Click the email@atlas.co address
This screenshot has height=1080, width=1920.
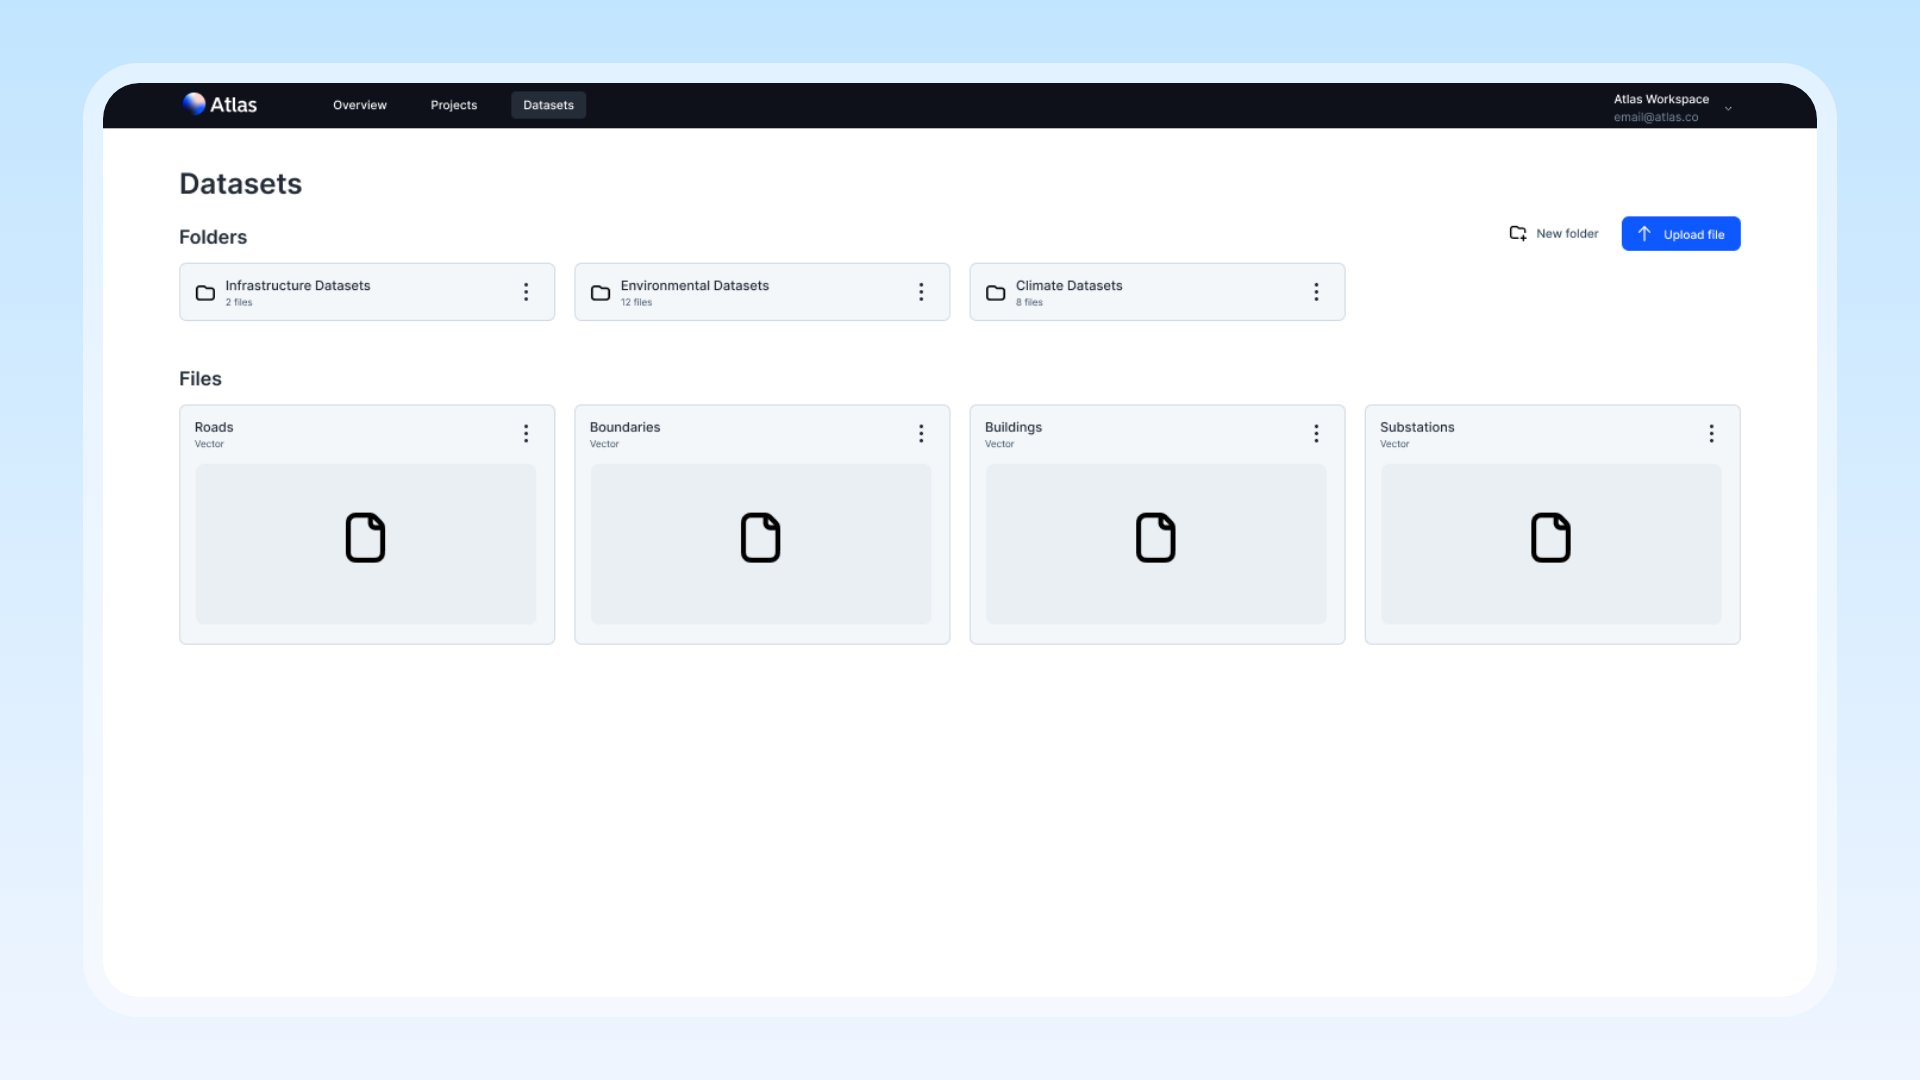click(x=1656, y=117)
